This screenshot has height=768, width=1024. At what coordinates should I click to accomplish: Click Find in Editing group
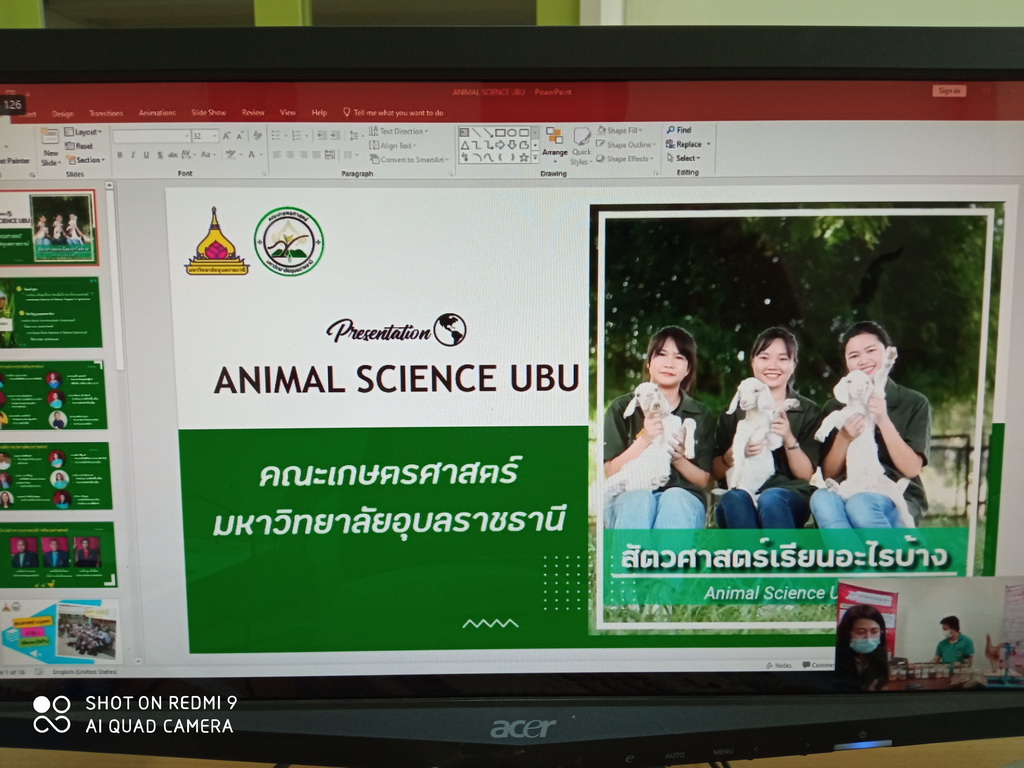[679, 130]
